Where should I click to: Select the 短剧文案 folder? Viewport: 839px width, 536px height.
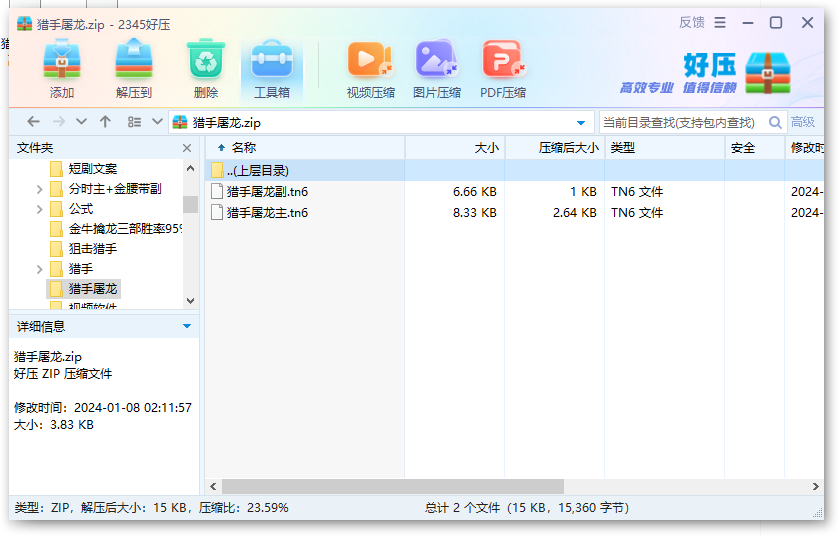point(93,169)
